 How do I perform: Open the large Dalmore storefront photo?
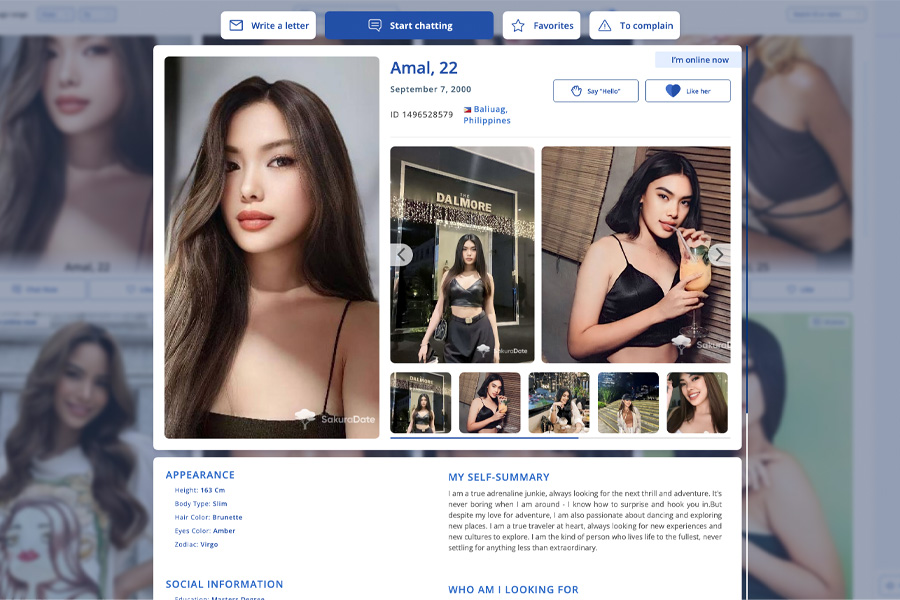tap(462, 254)
